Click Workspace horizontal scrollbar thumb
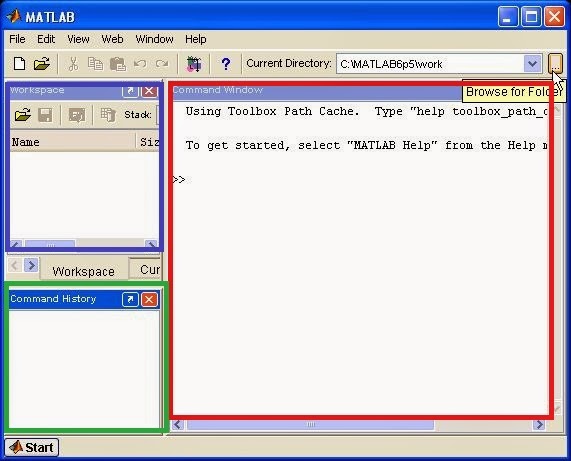571x461 pixels. [50, 244]
